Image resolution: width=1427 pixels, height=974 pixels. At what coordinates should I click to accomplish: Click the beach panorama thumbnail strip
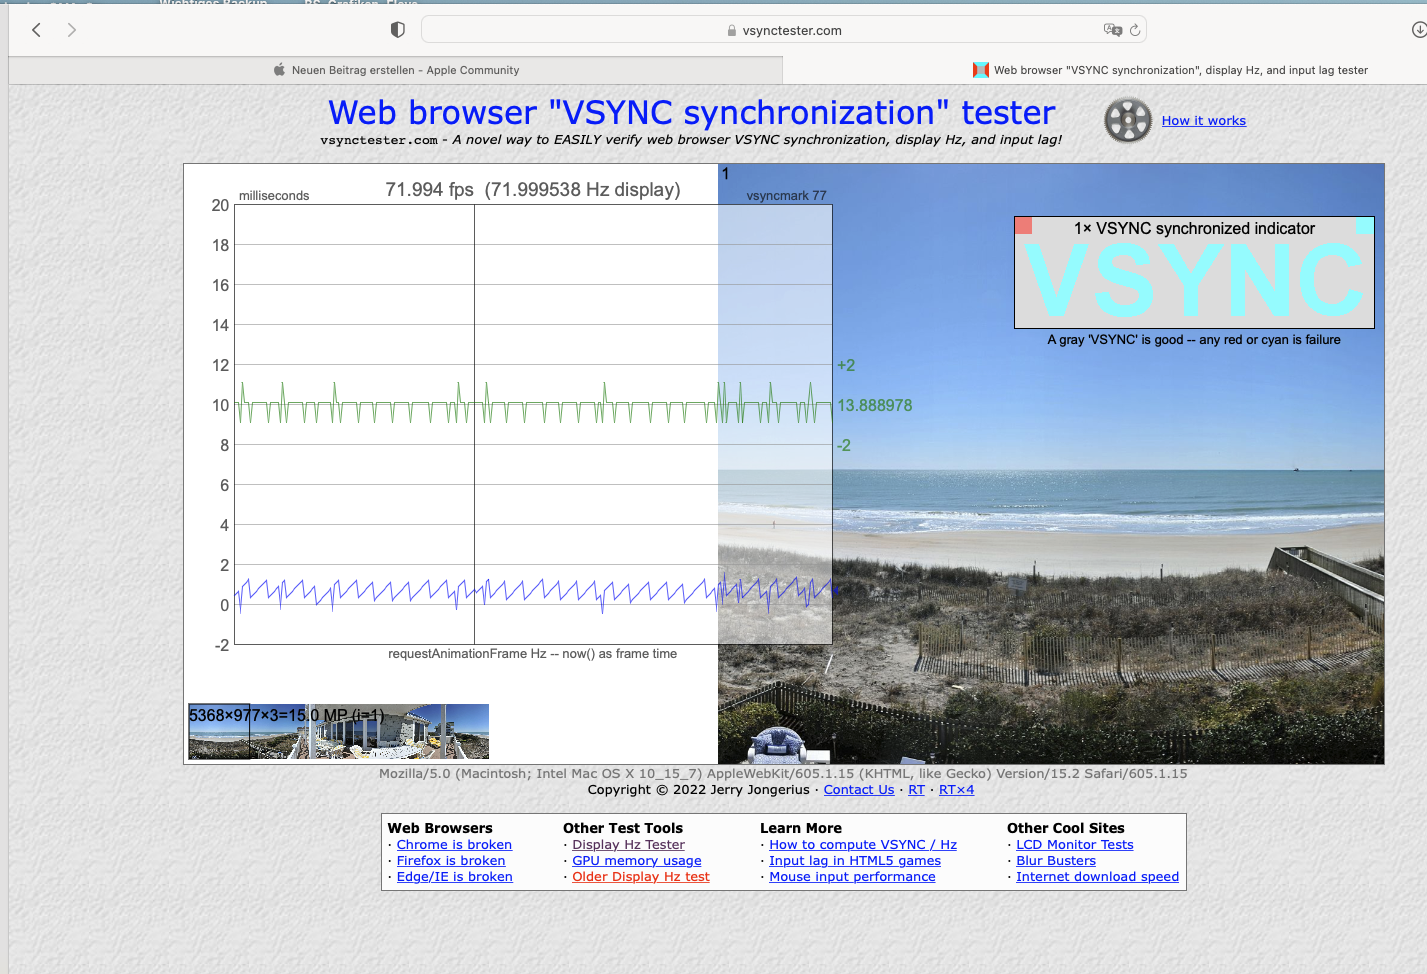[339, 732]
